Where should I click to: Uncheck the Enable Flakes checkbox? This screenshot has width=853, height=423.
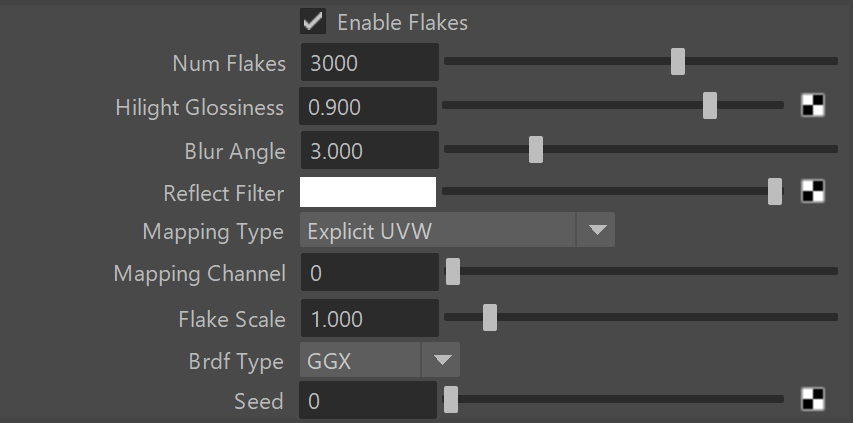point(313,22)
